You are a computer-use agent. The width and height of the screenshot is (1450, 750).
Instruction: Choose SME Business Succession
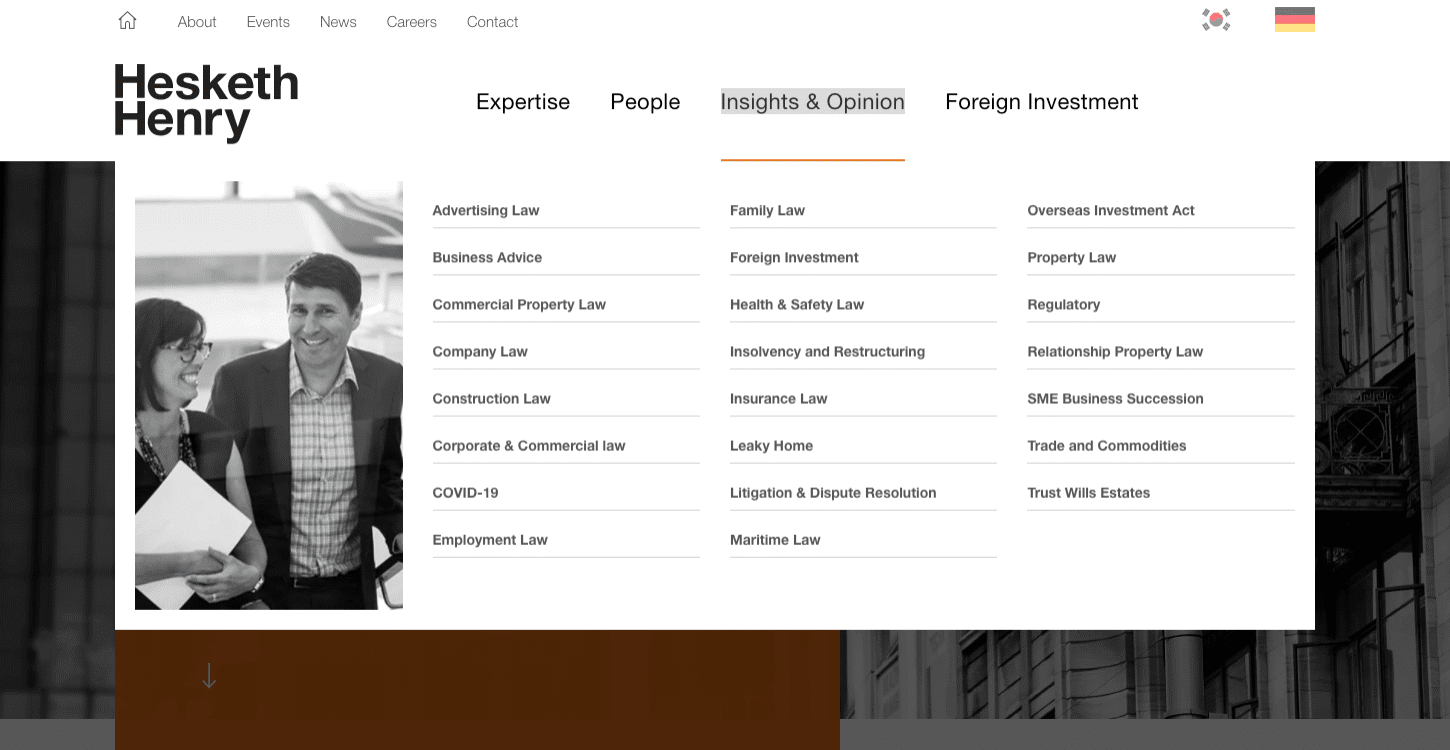pyautogui.click(x=1115, y=398)
